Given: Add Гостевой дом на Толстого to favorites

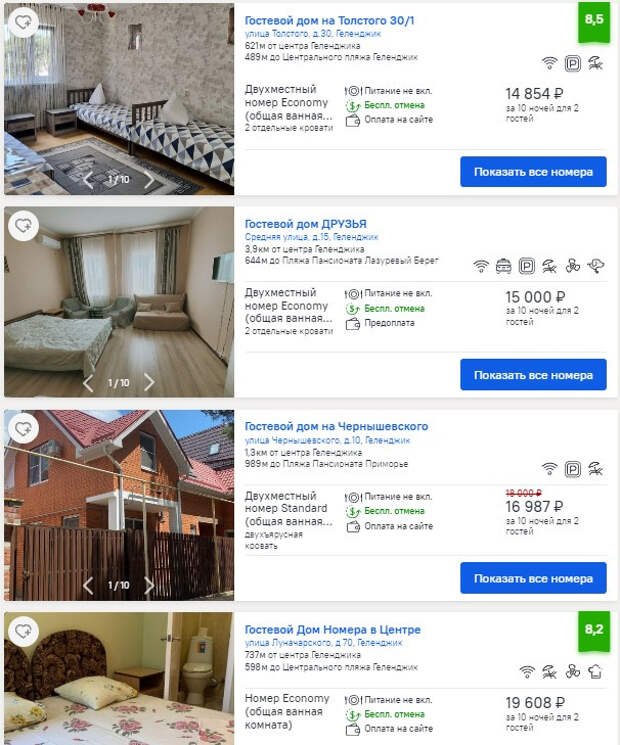Looking at the screenshot, I should (23, 22).
